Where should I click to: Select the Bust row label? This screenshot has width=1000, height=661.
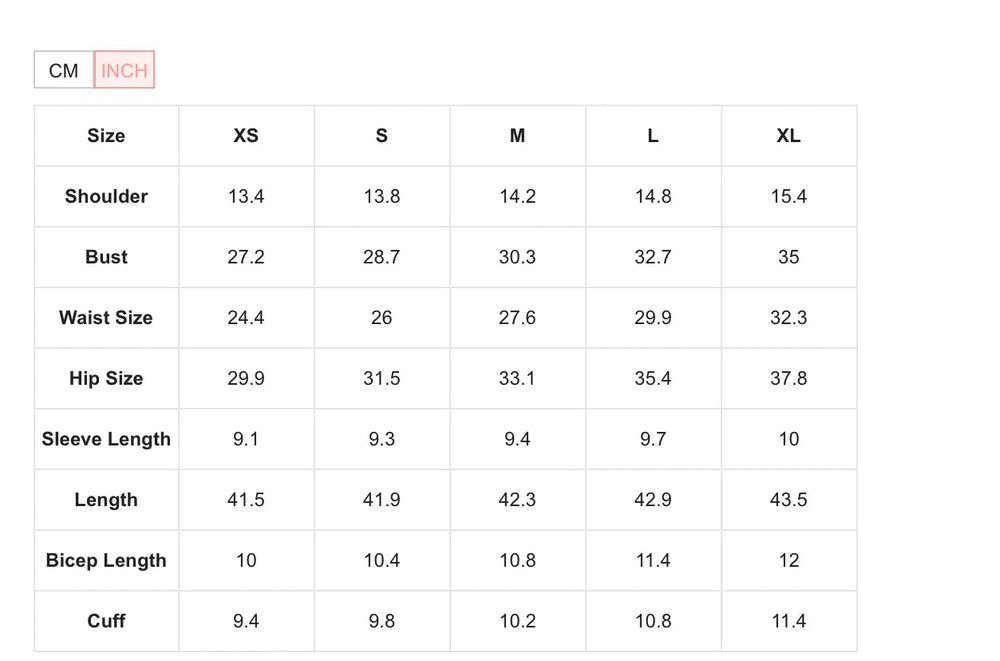point(106,257)
